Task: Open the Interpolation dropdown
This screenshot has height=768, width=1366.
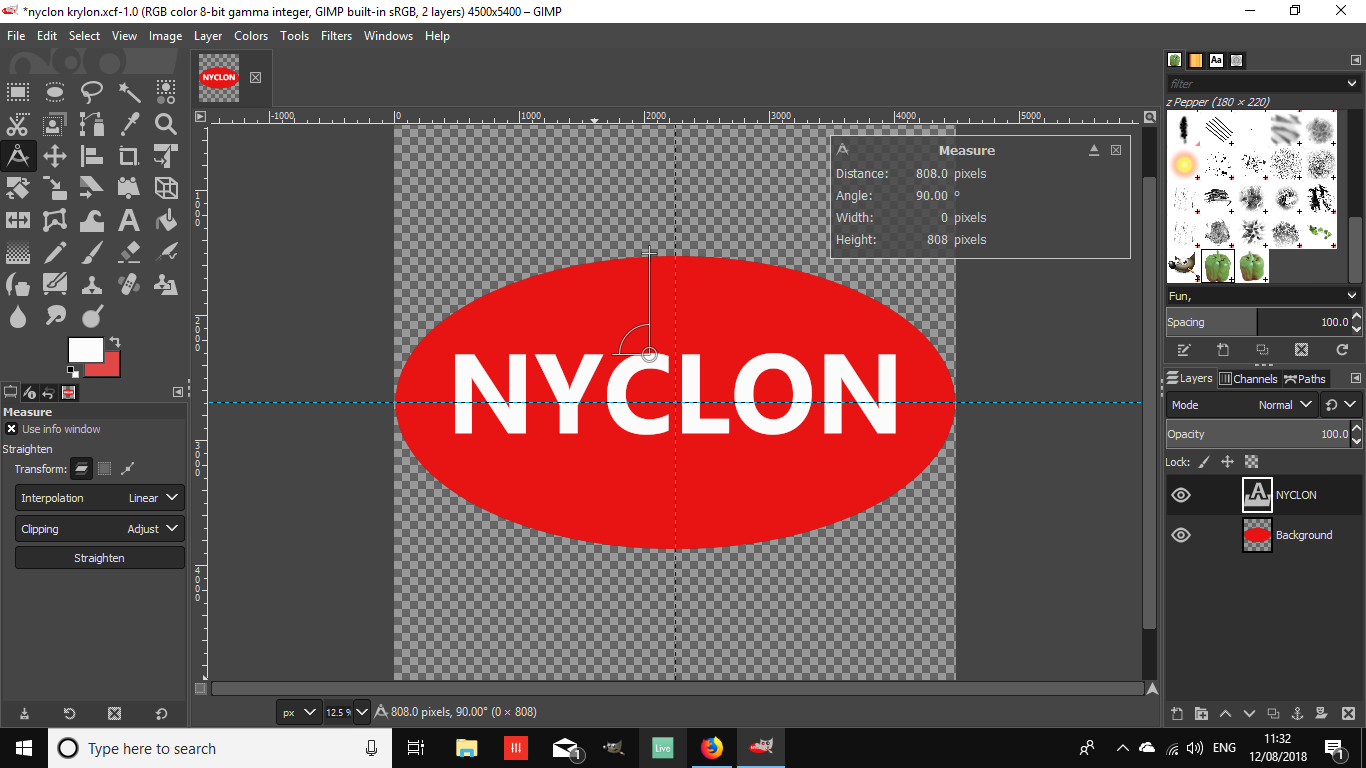Action: click(100, 498)
